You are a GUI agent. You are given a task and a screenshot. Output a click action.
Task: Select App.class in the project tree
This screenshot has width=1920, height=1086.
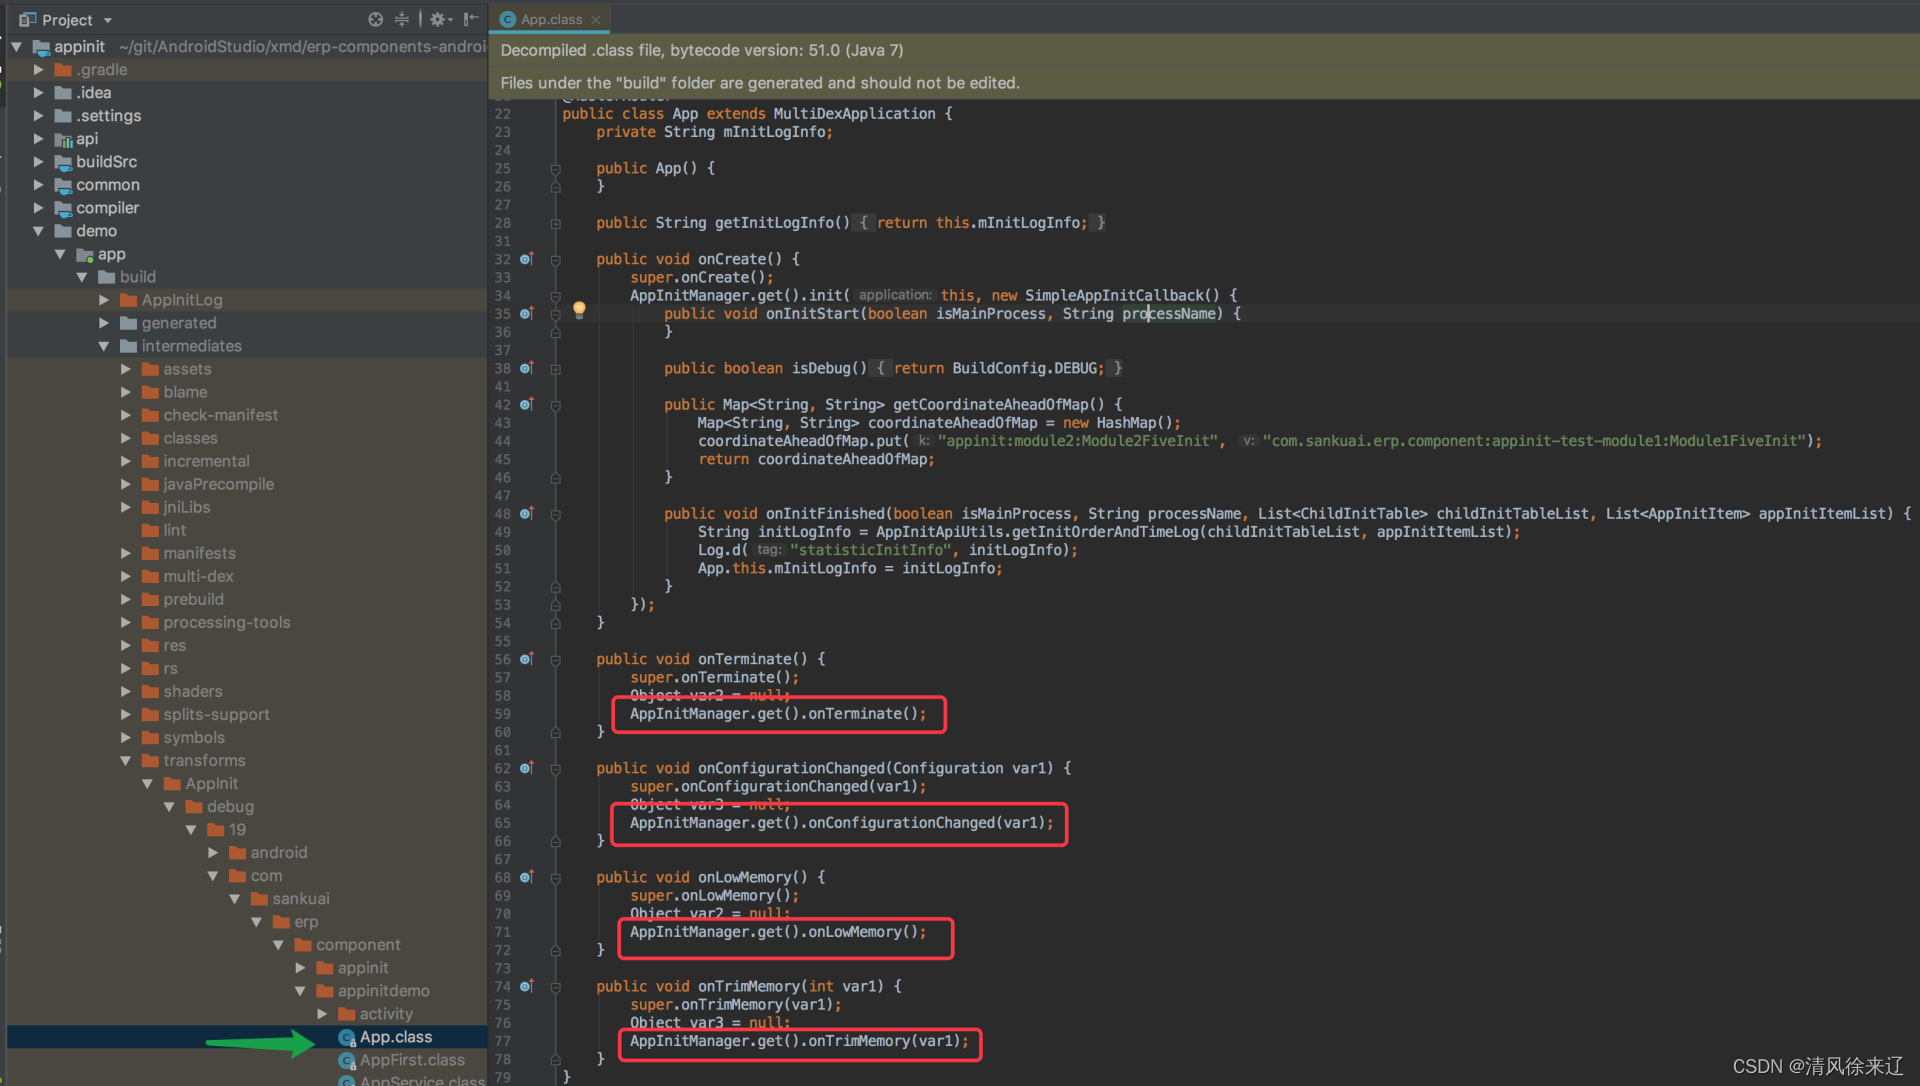tap(396, 1037)
